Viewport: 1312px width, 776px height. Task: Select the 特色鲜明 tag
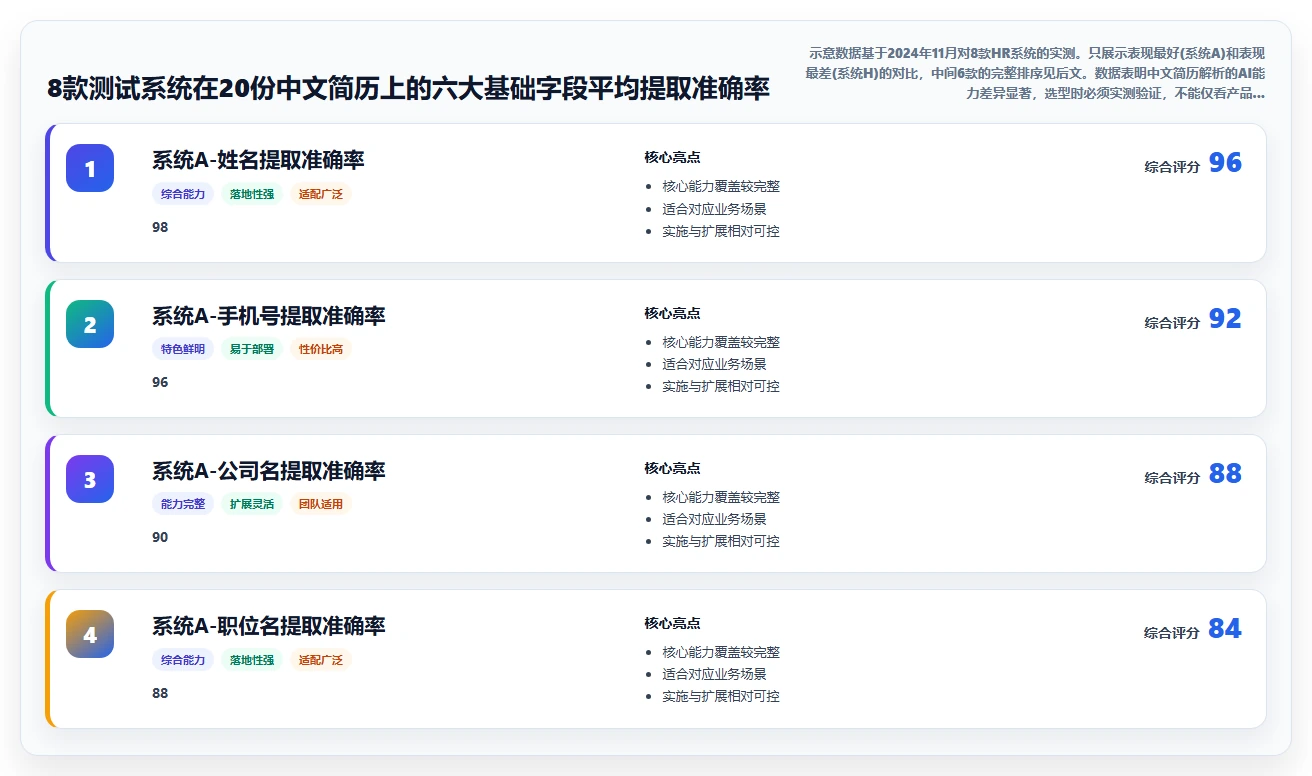pos(183,349)
